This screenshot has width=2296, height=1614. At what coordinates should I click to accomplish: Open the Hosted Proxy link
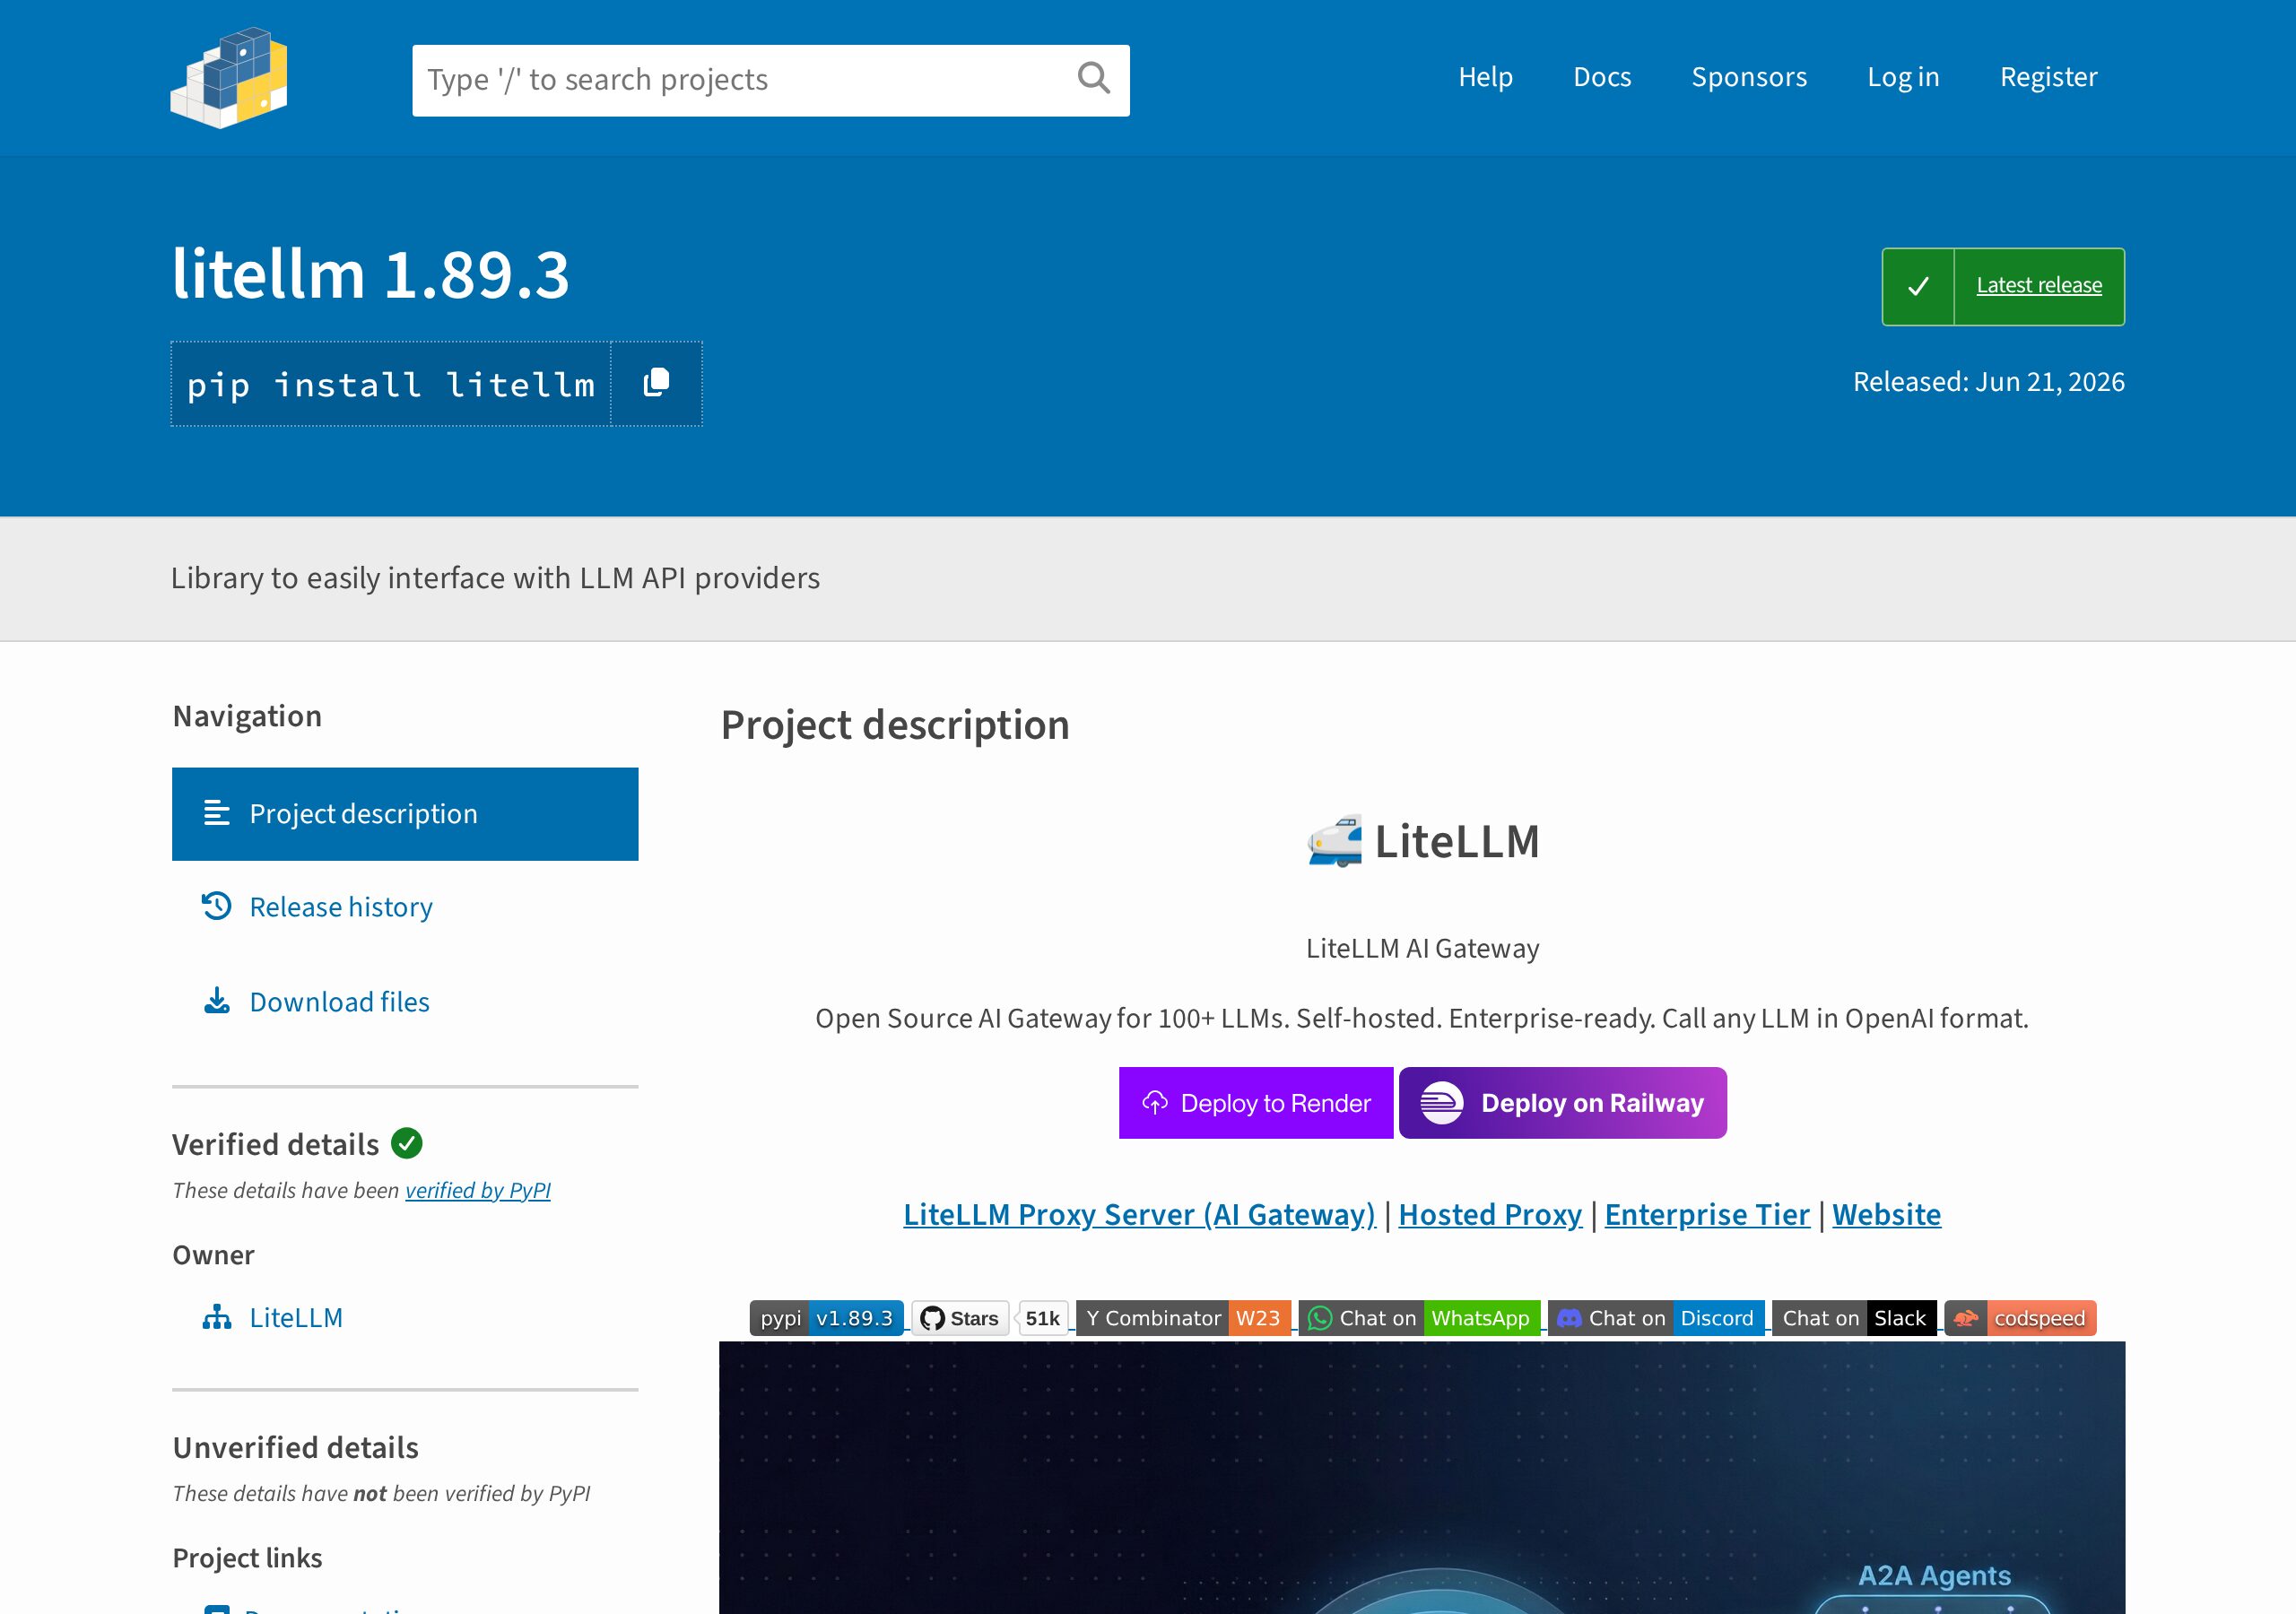click(x=1490, y=1214)
